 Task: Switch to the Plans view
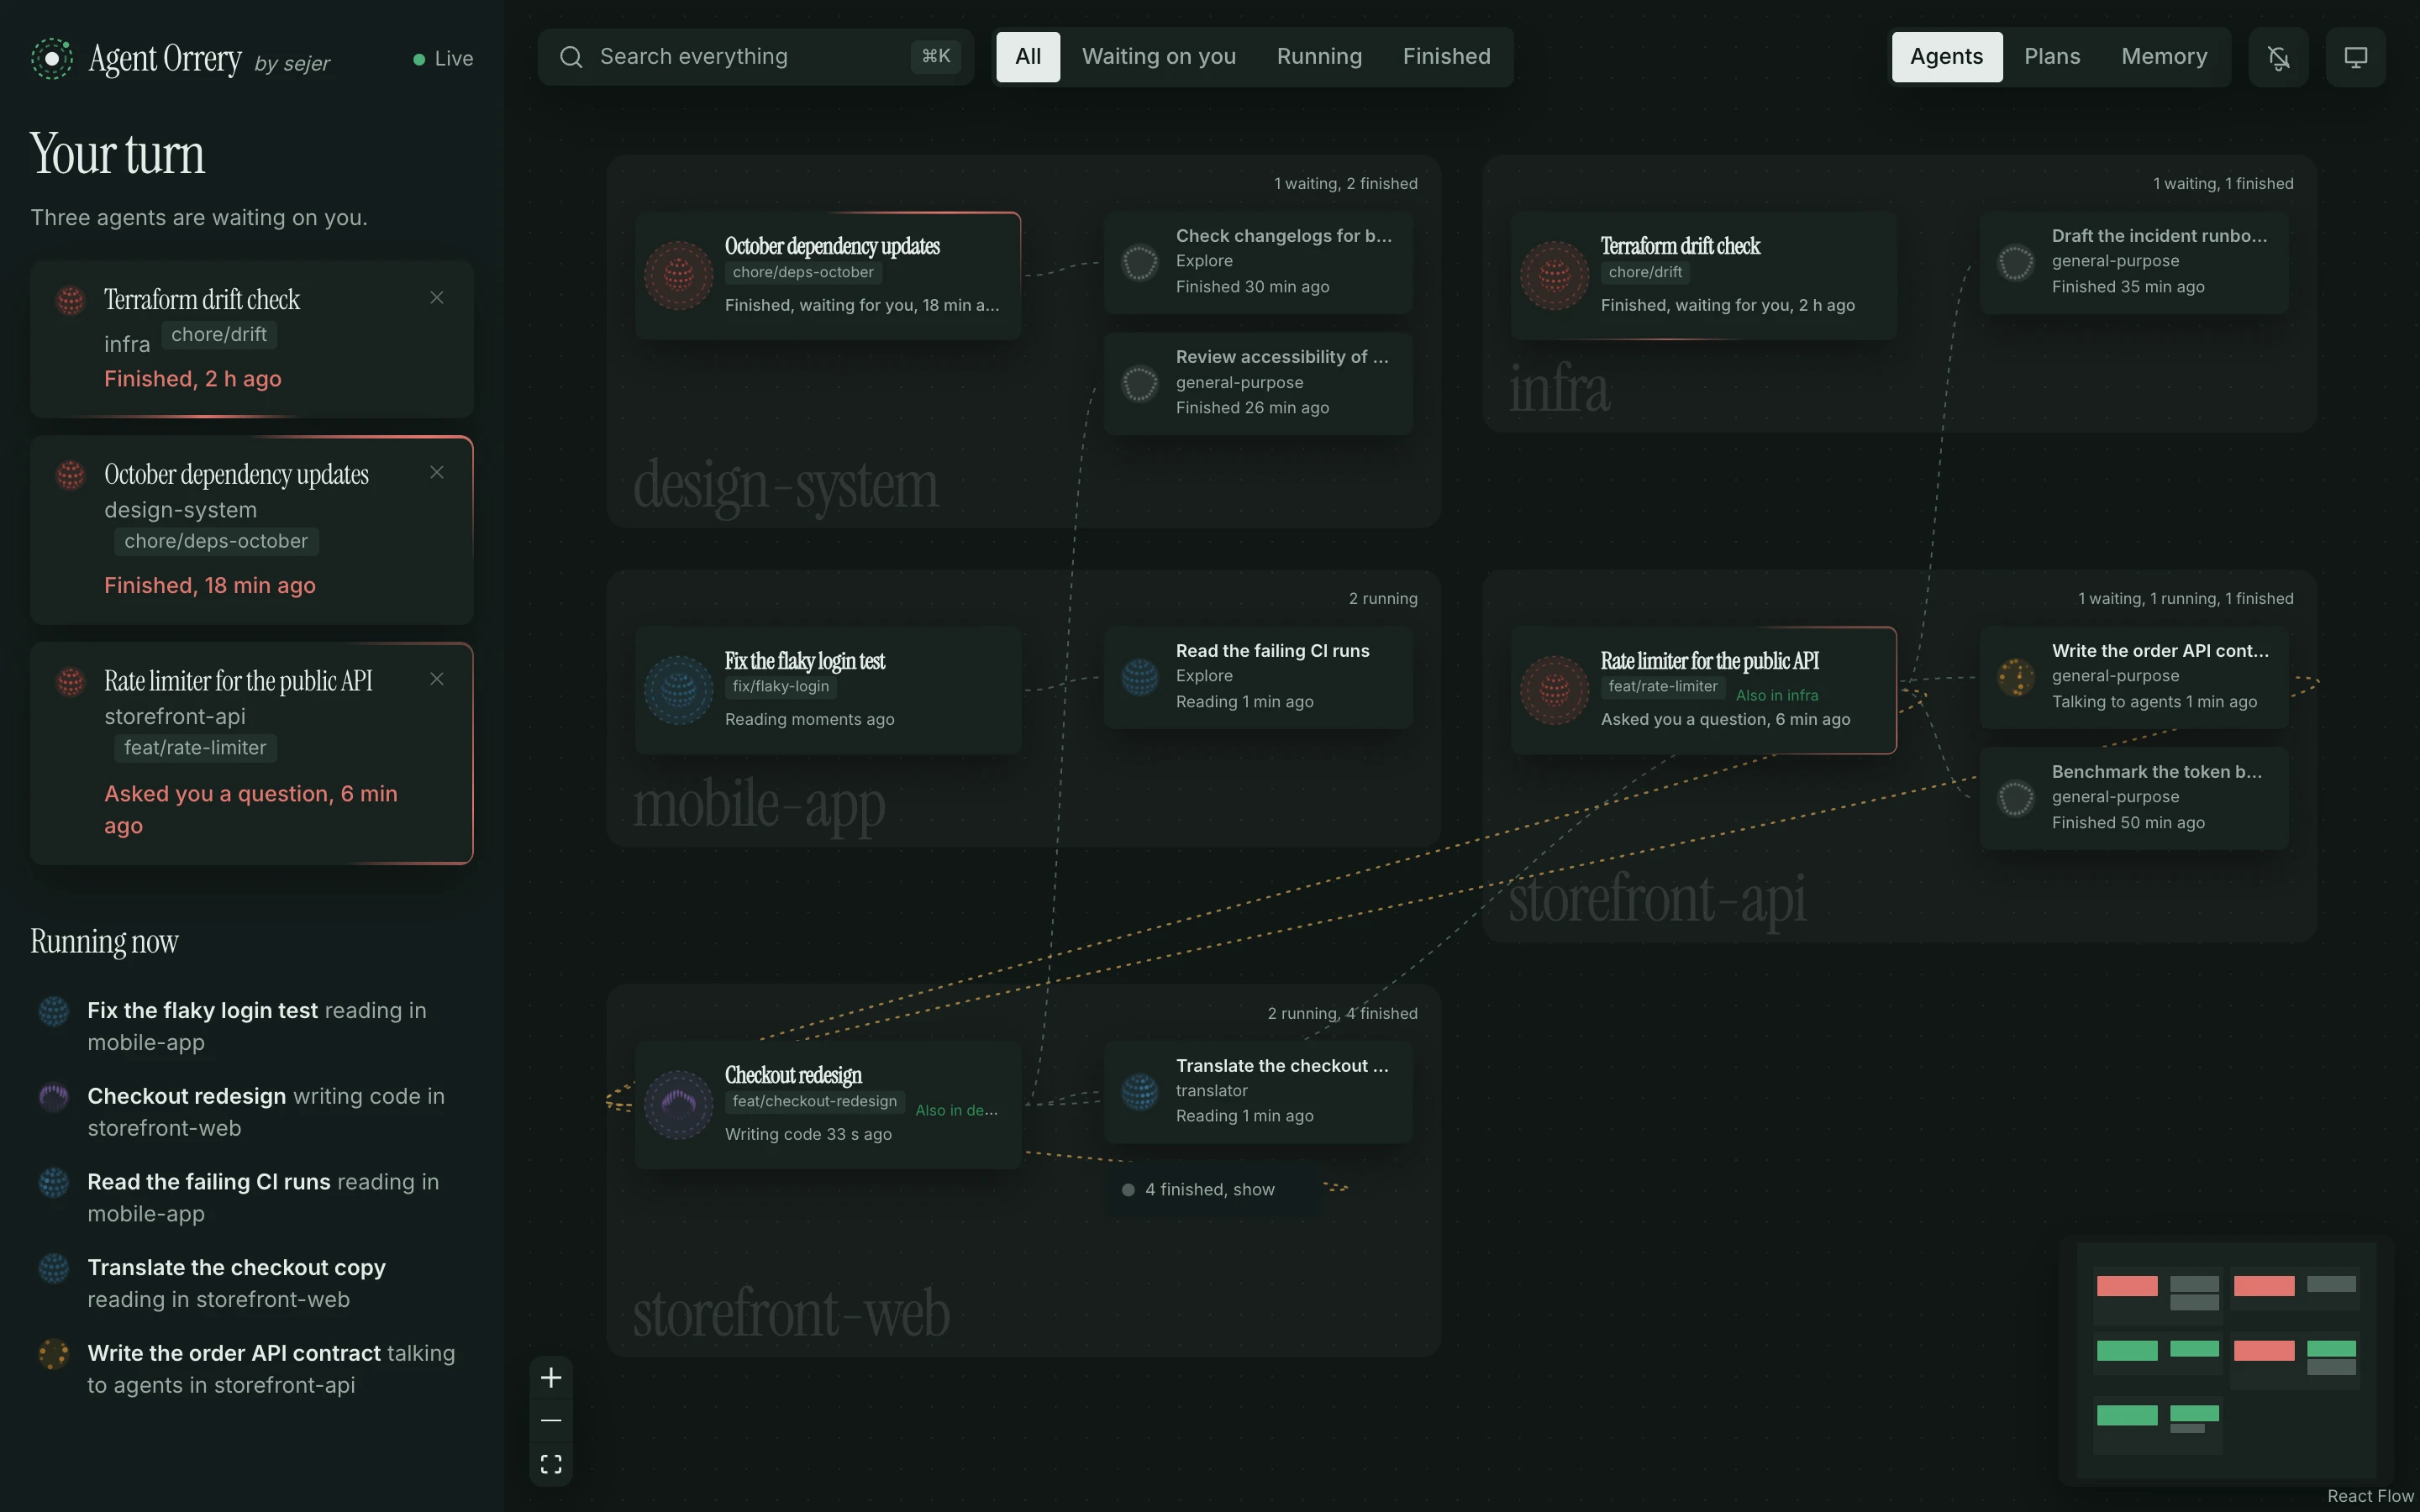(2052, 57)
